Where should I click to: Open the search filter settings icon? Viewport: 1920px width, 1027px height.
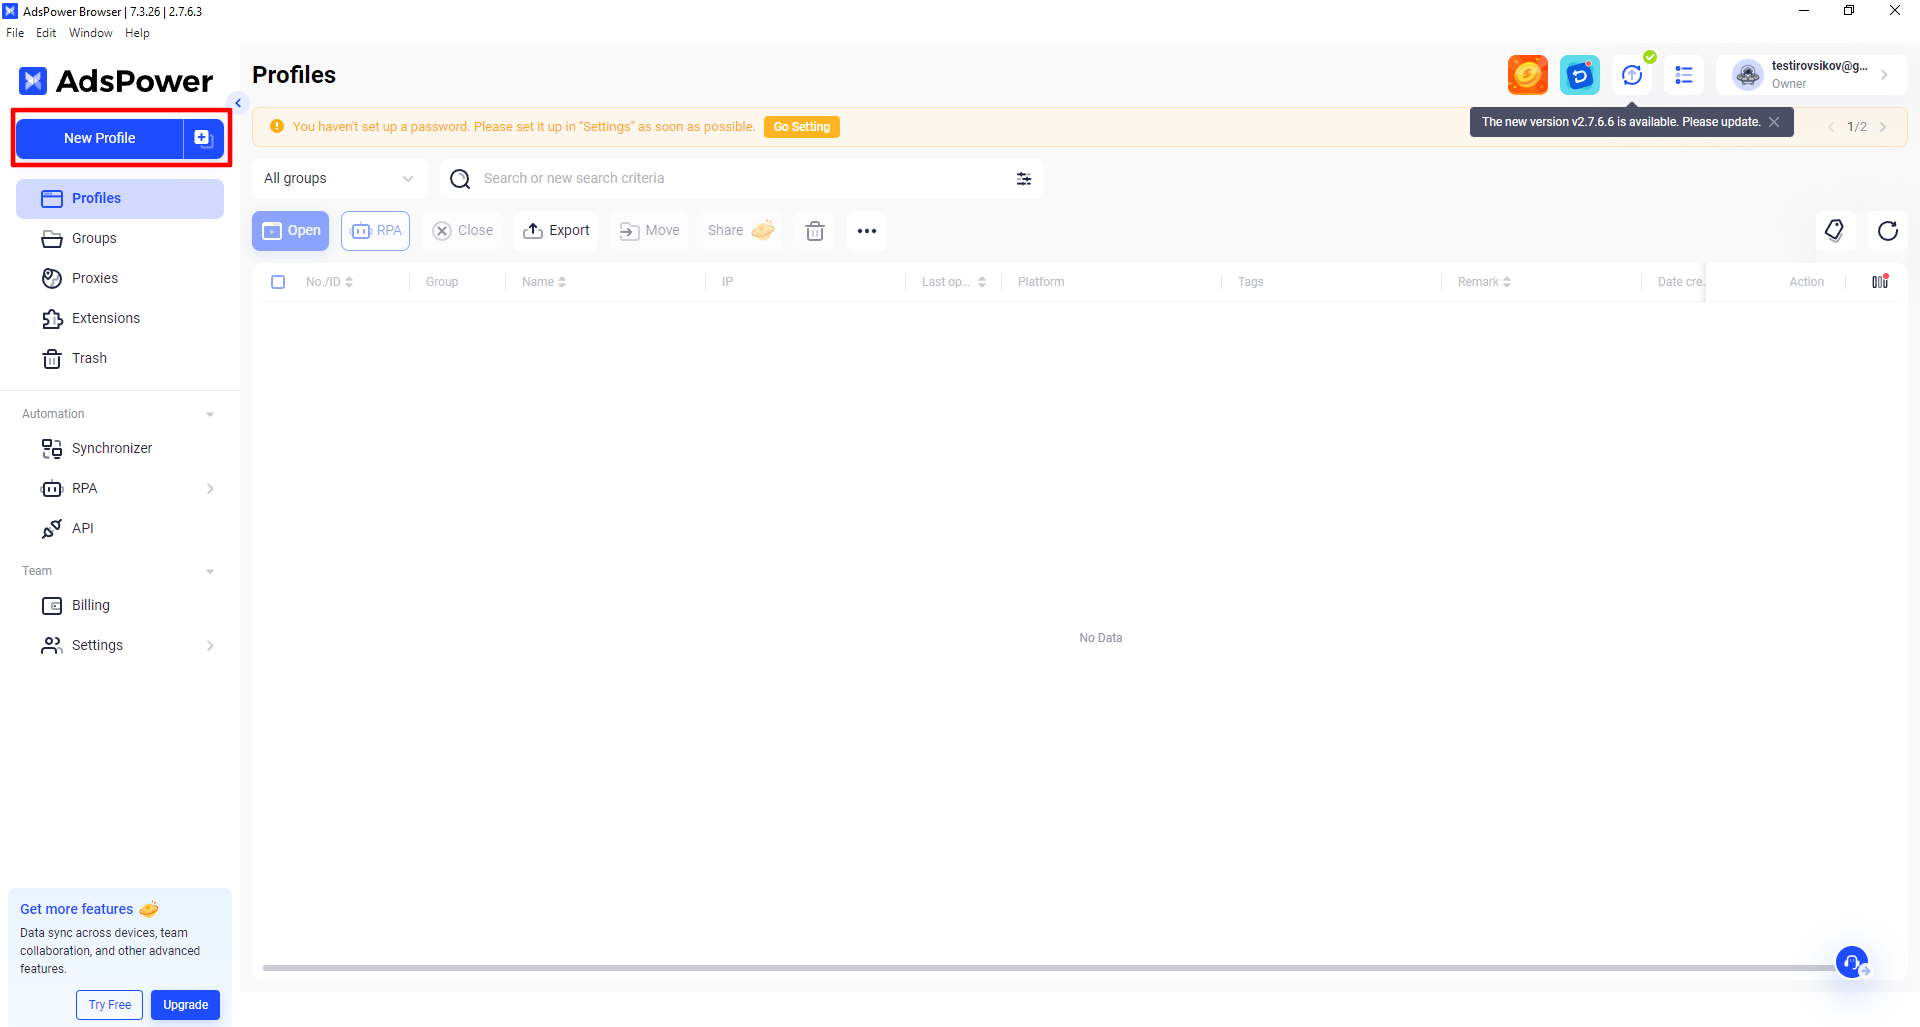click(x=1023, y=179)
